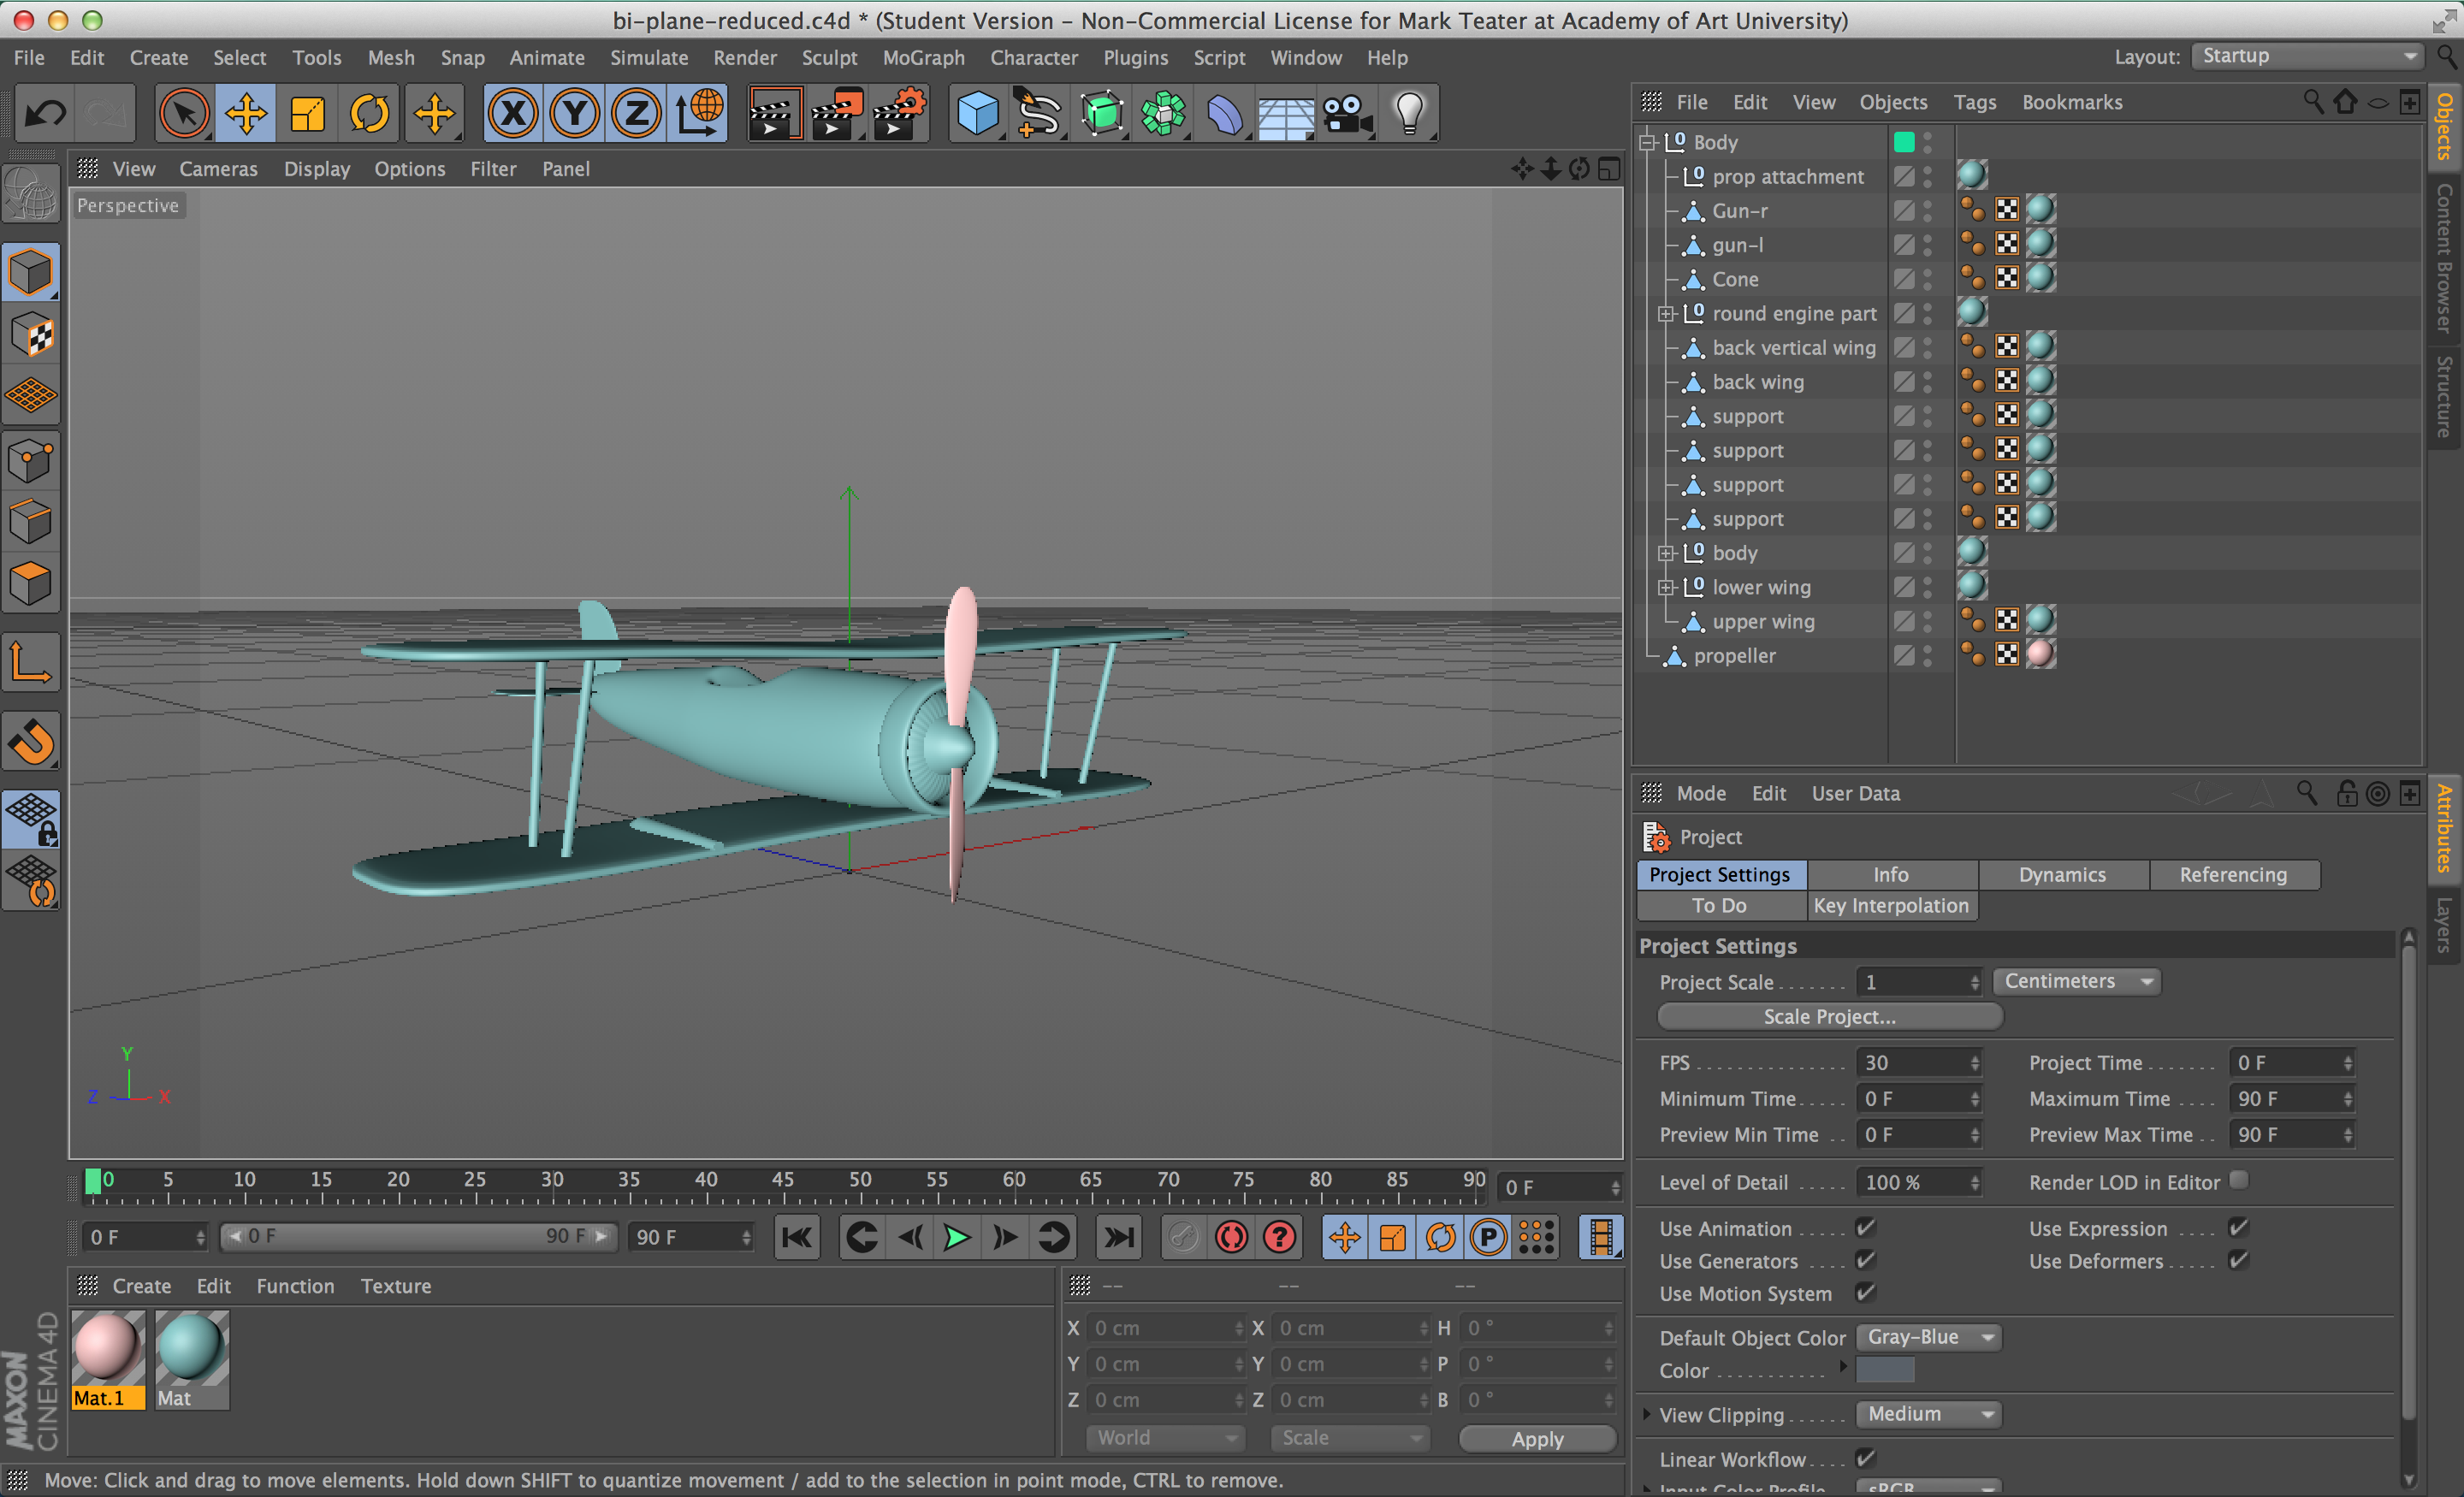The image size is (2464, 1497).
Task: Click the Default Object Color swatch
Action: (x=1884, y=1370)
